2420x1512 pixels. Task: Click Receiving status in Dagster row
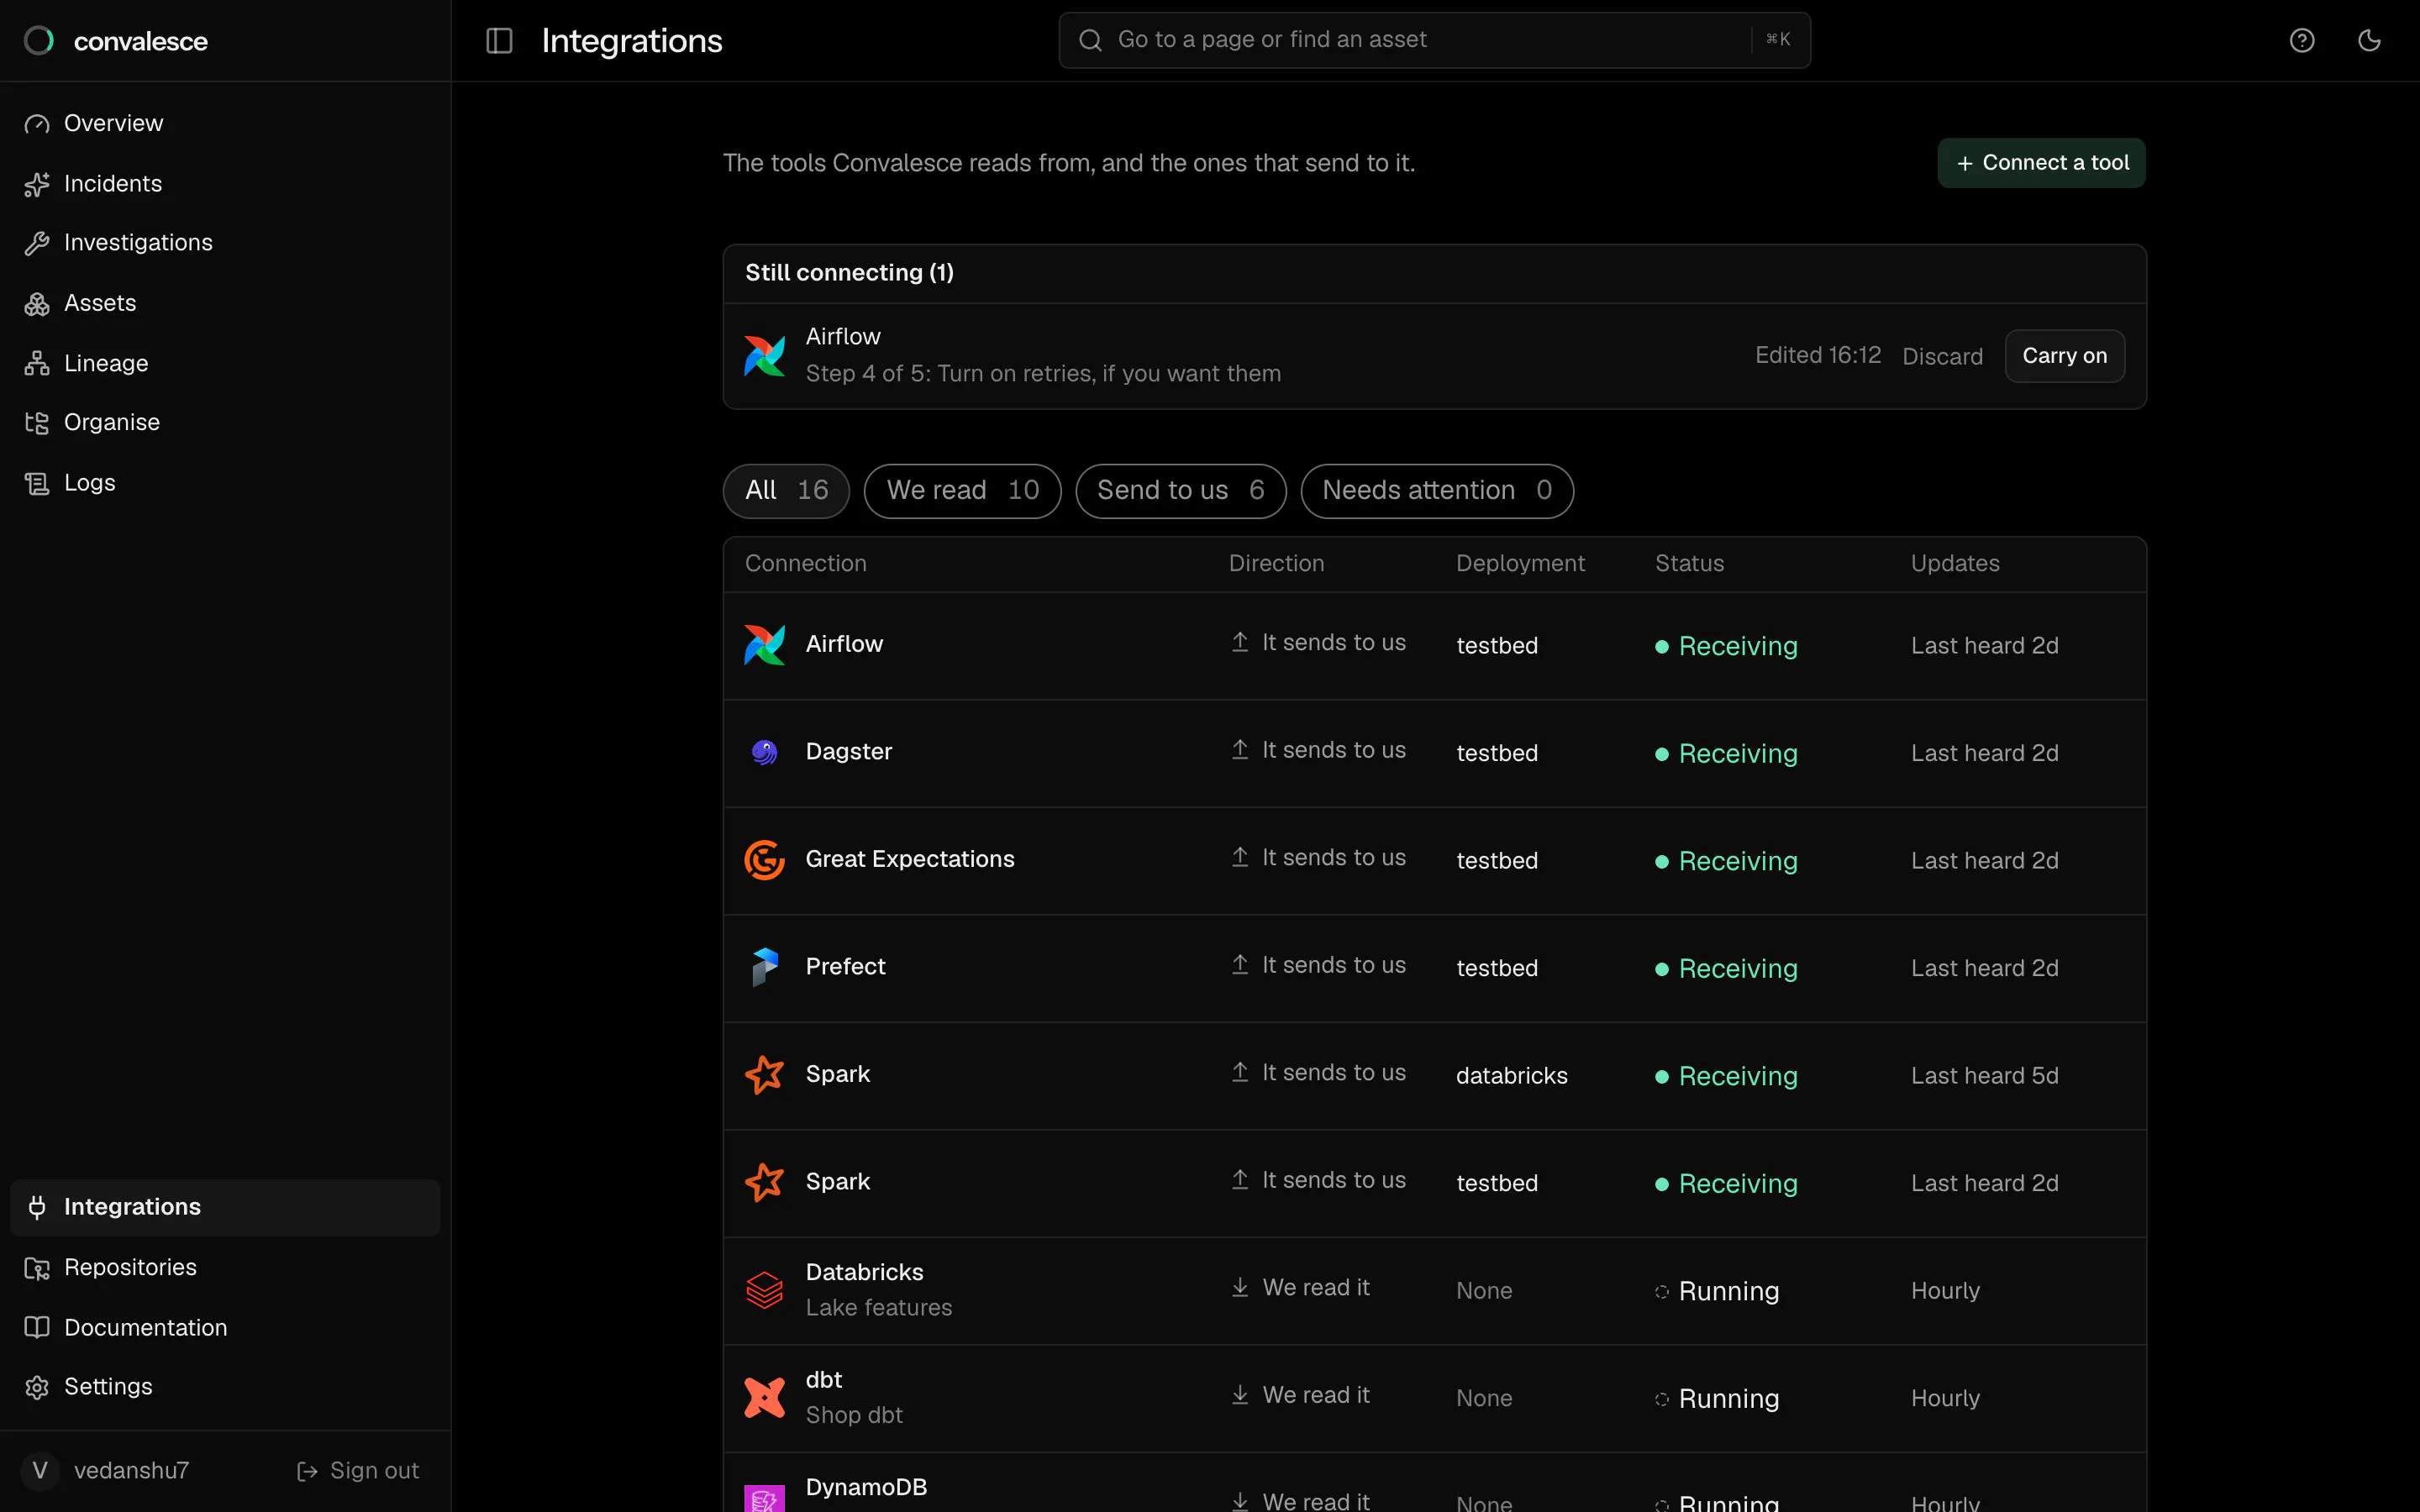pos(1726,754)
